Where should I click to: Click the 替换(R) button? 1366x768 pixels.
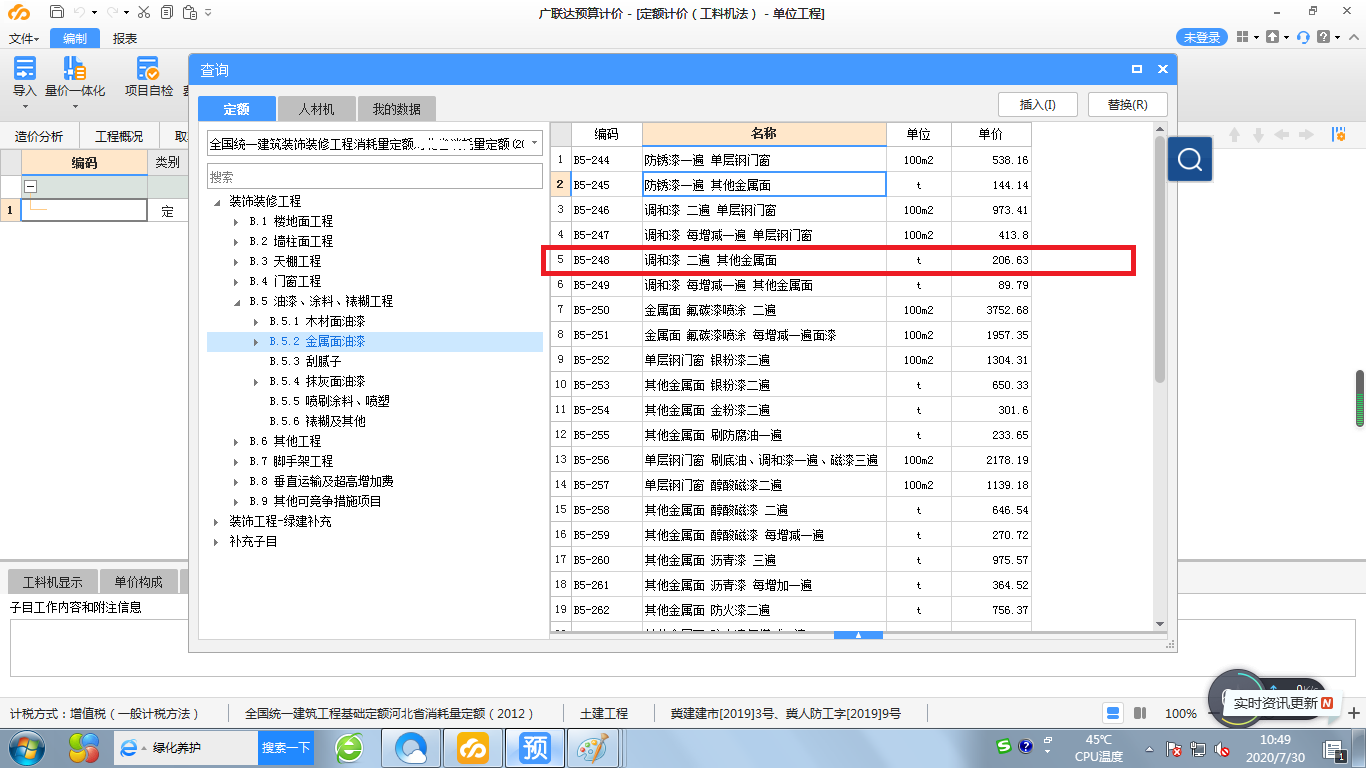pos(1127,105)
